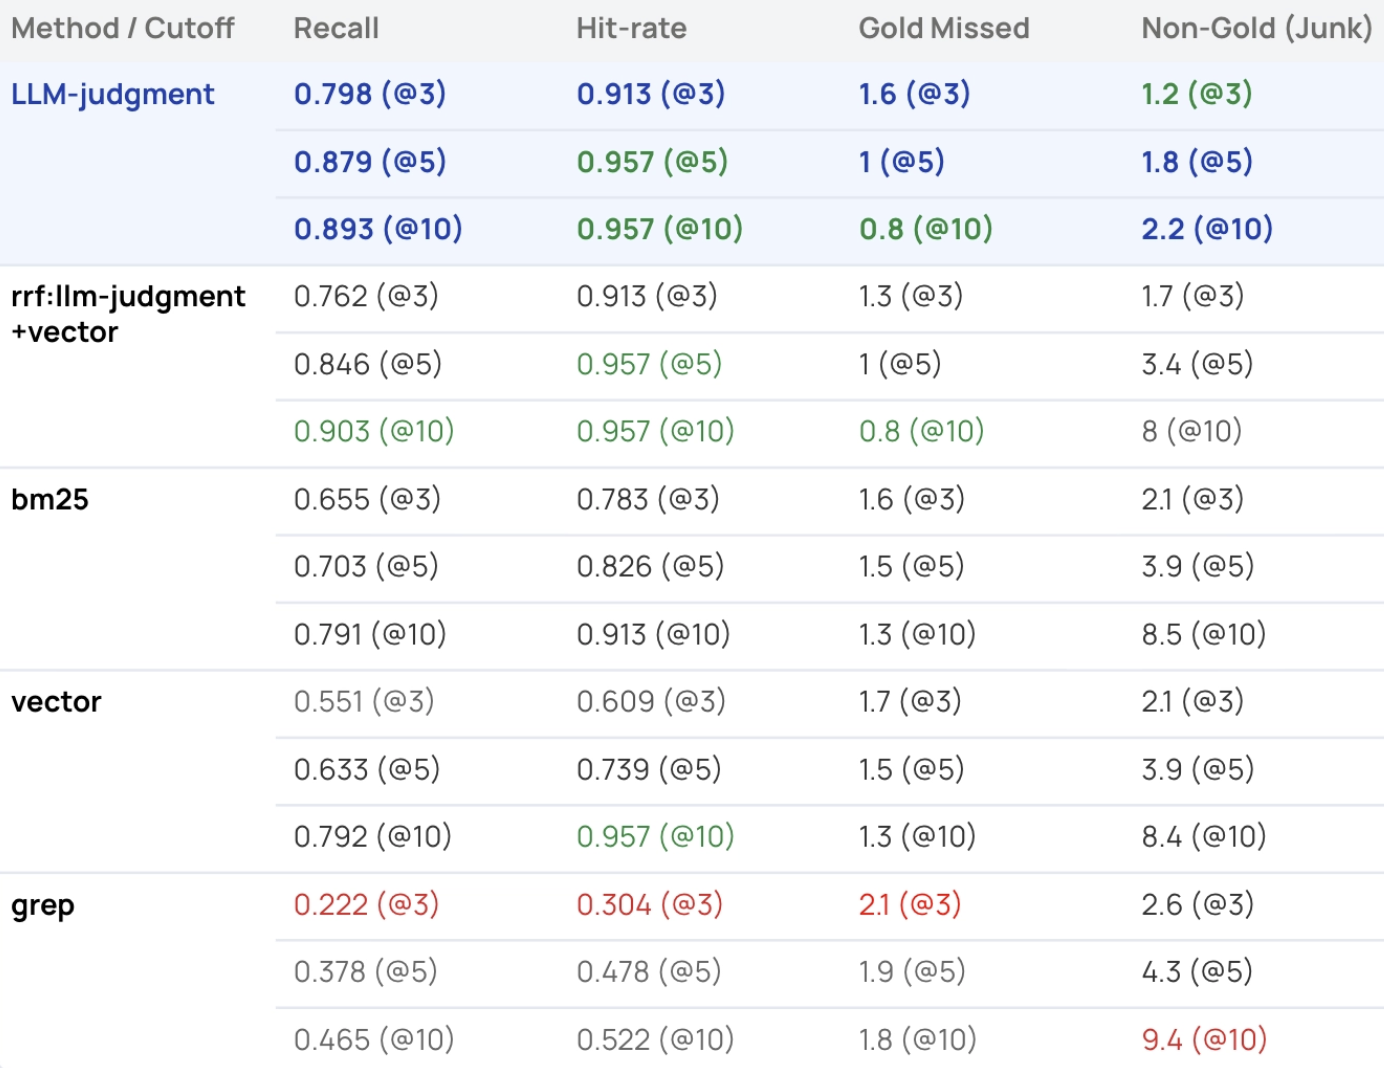The width and height of the screenshot is (1384, 1068).
Task: Click junk value "1.8 (@5)"
Action: (x=1197, y=162)
